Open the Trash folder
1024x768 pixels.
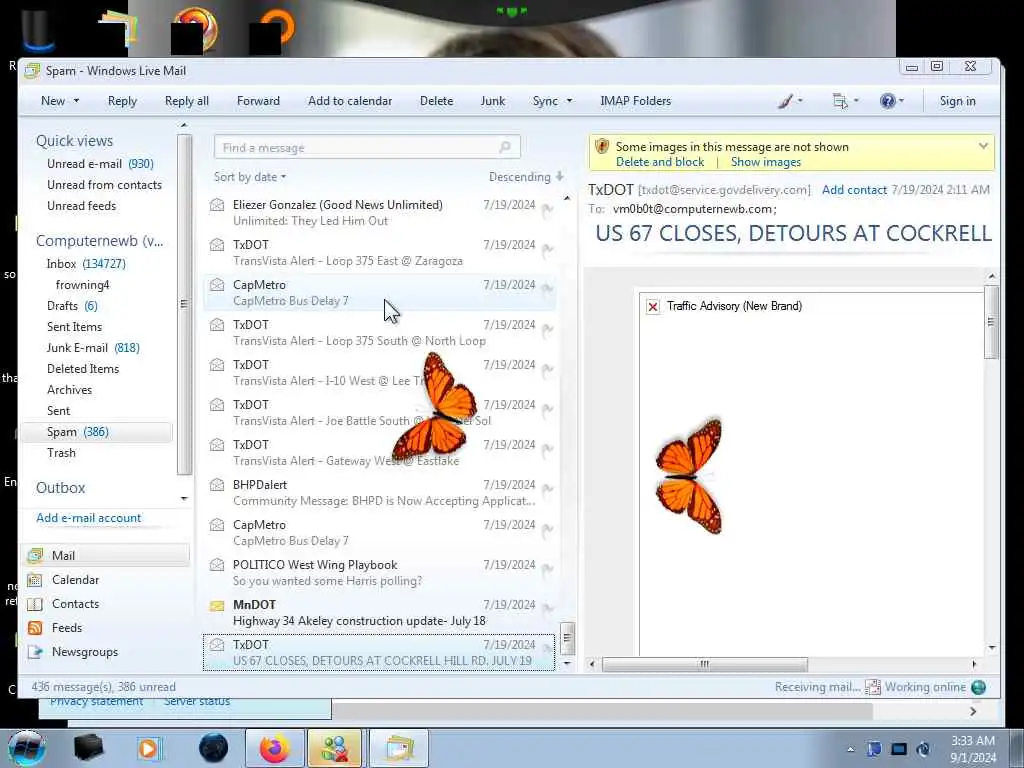point(61,453)
